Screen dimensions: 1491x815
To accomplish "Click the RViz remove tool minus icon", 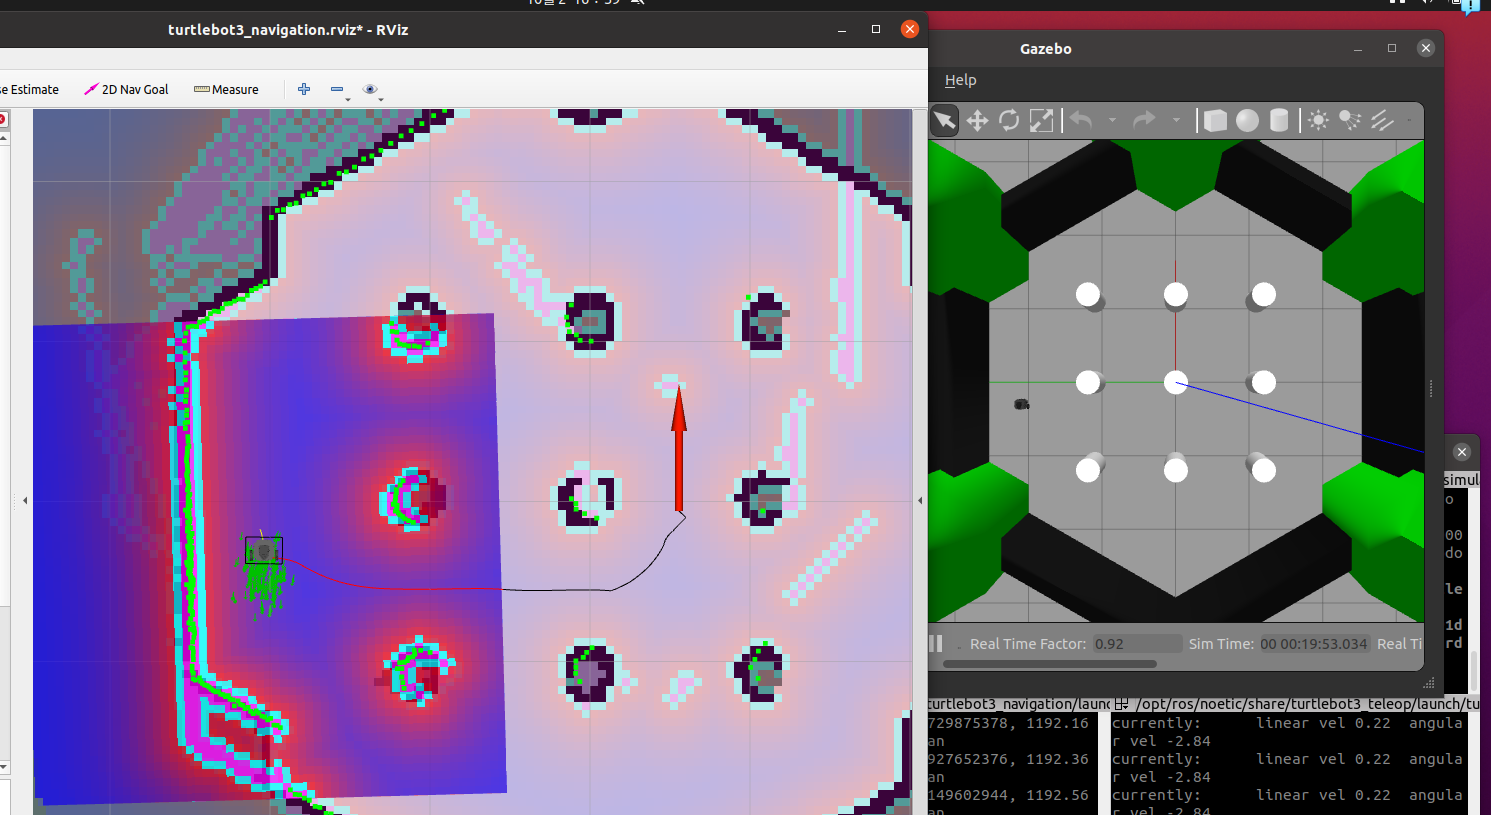I will point(337,89).
